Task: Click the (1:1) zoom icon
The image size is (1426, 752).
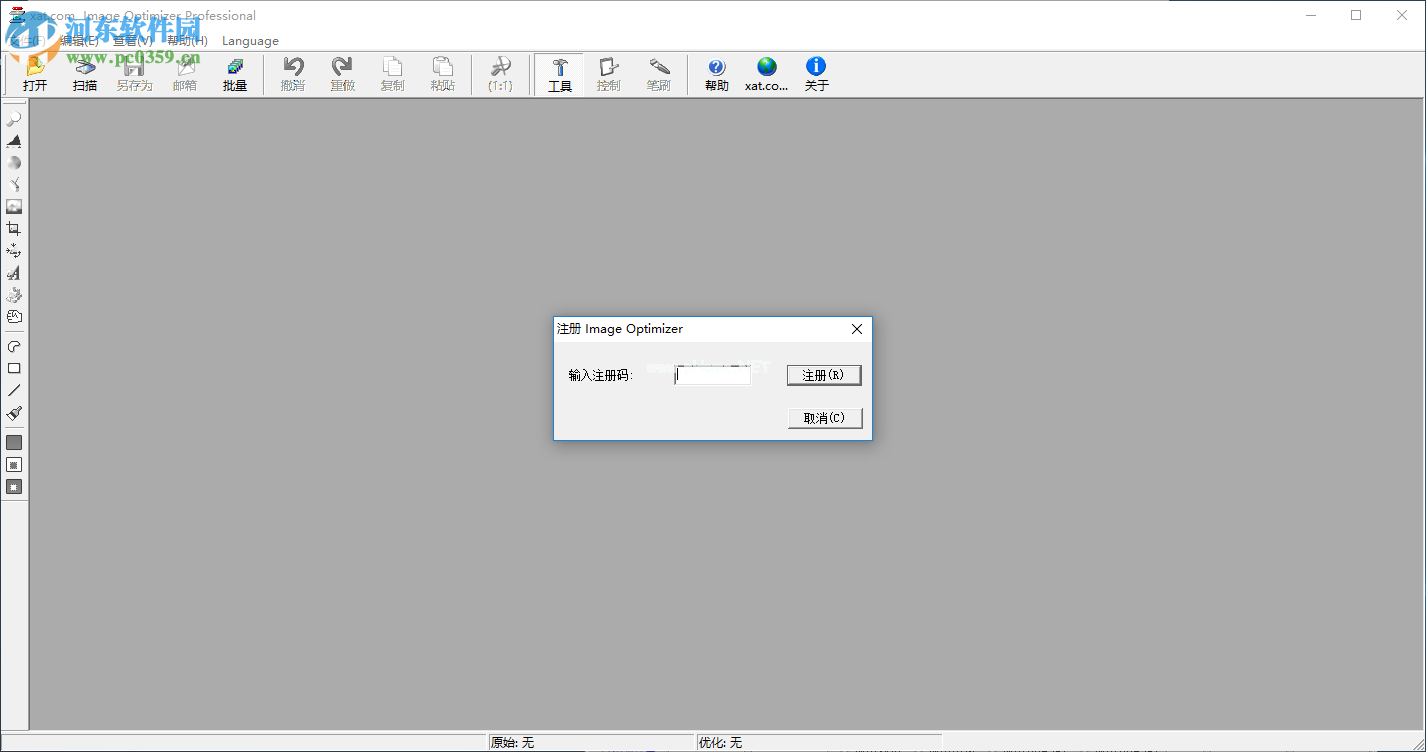Action: [501, 74]
